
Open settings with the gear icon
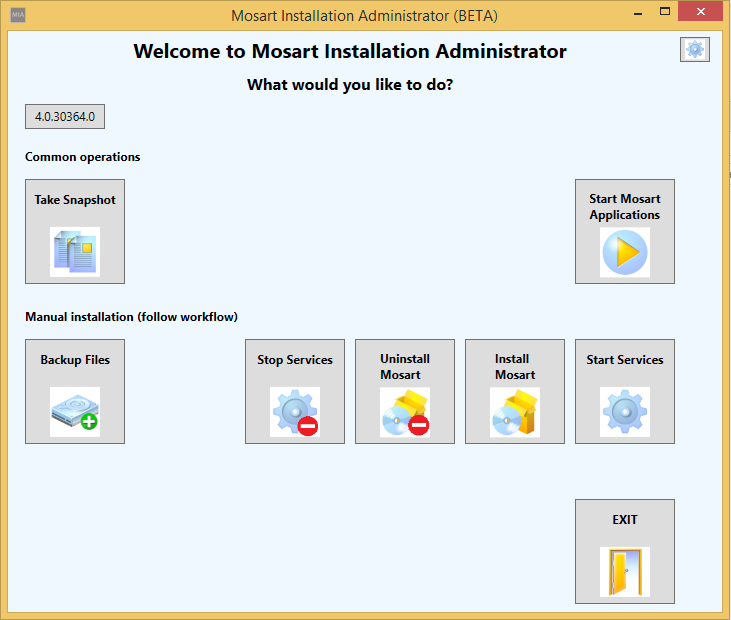tap(695, 49)
